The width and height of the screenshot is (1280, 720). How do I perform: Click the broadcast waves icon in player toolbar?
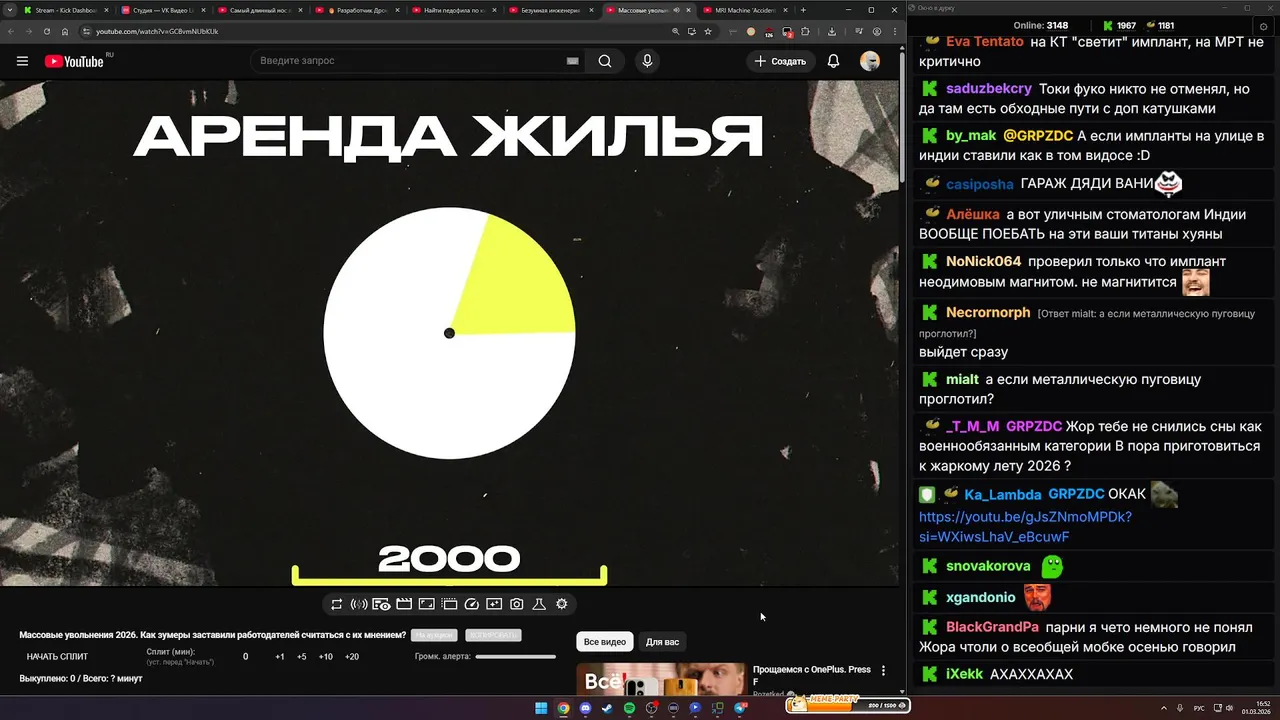[359, 604]
